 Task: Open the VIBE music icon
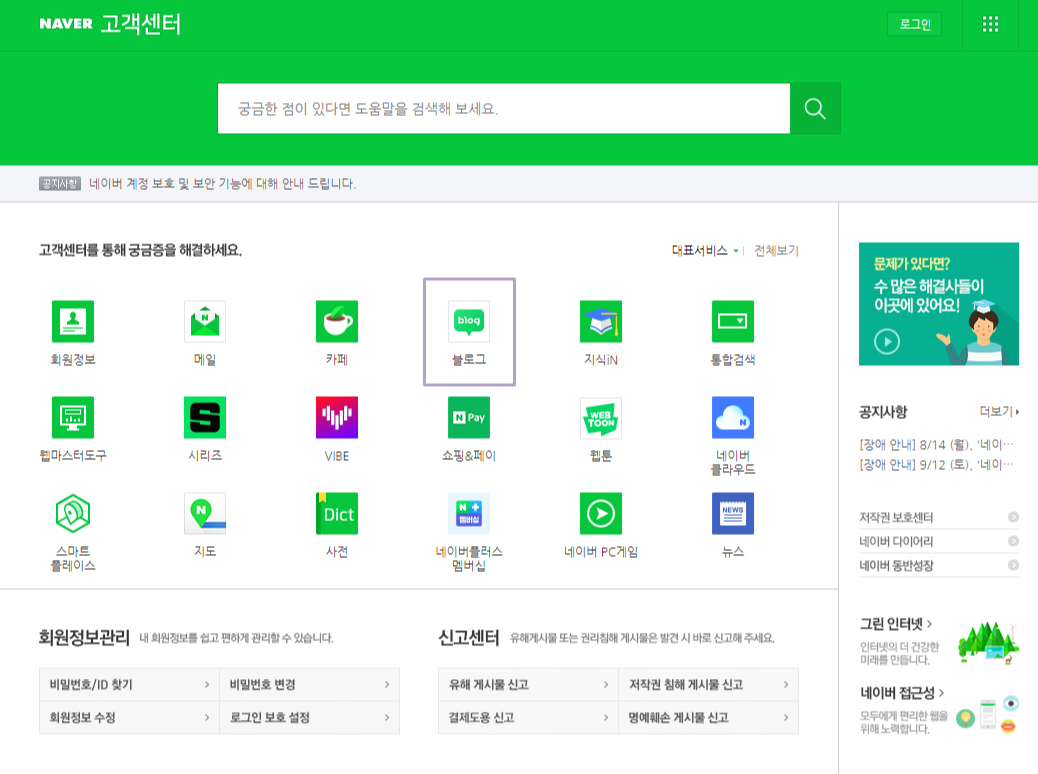(337, 417)
